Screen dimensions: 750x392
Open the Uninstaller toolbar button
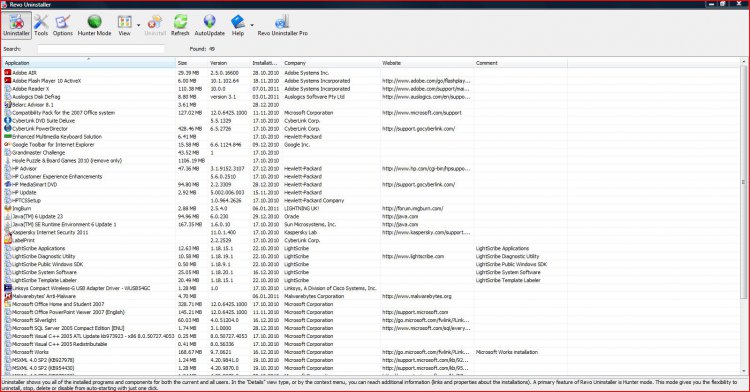[x=16, y=25]
